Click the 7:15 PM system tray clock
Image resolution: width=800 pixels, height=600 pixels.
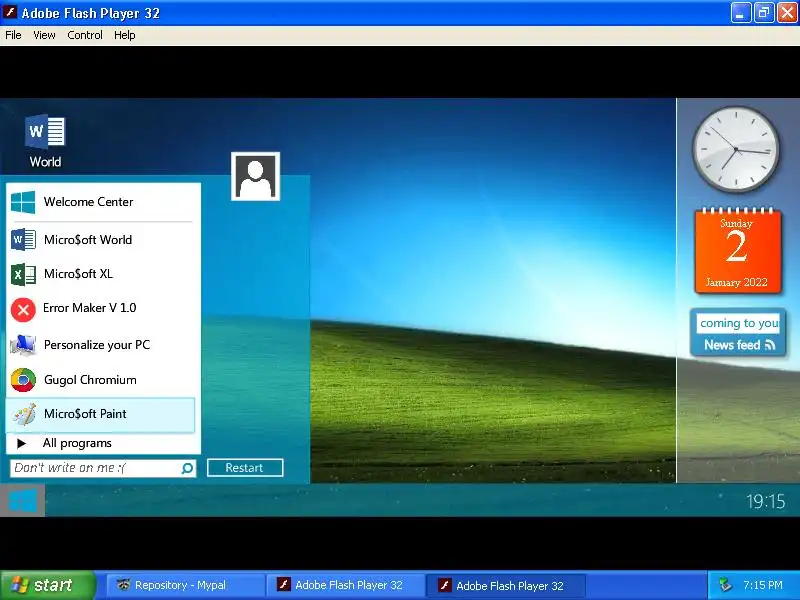[x=763, y=585]
